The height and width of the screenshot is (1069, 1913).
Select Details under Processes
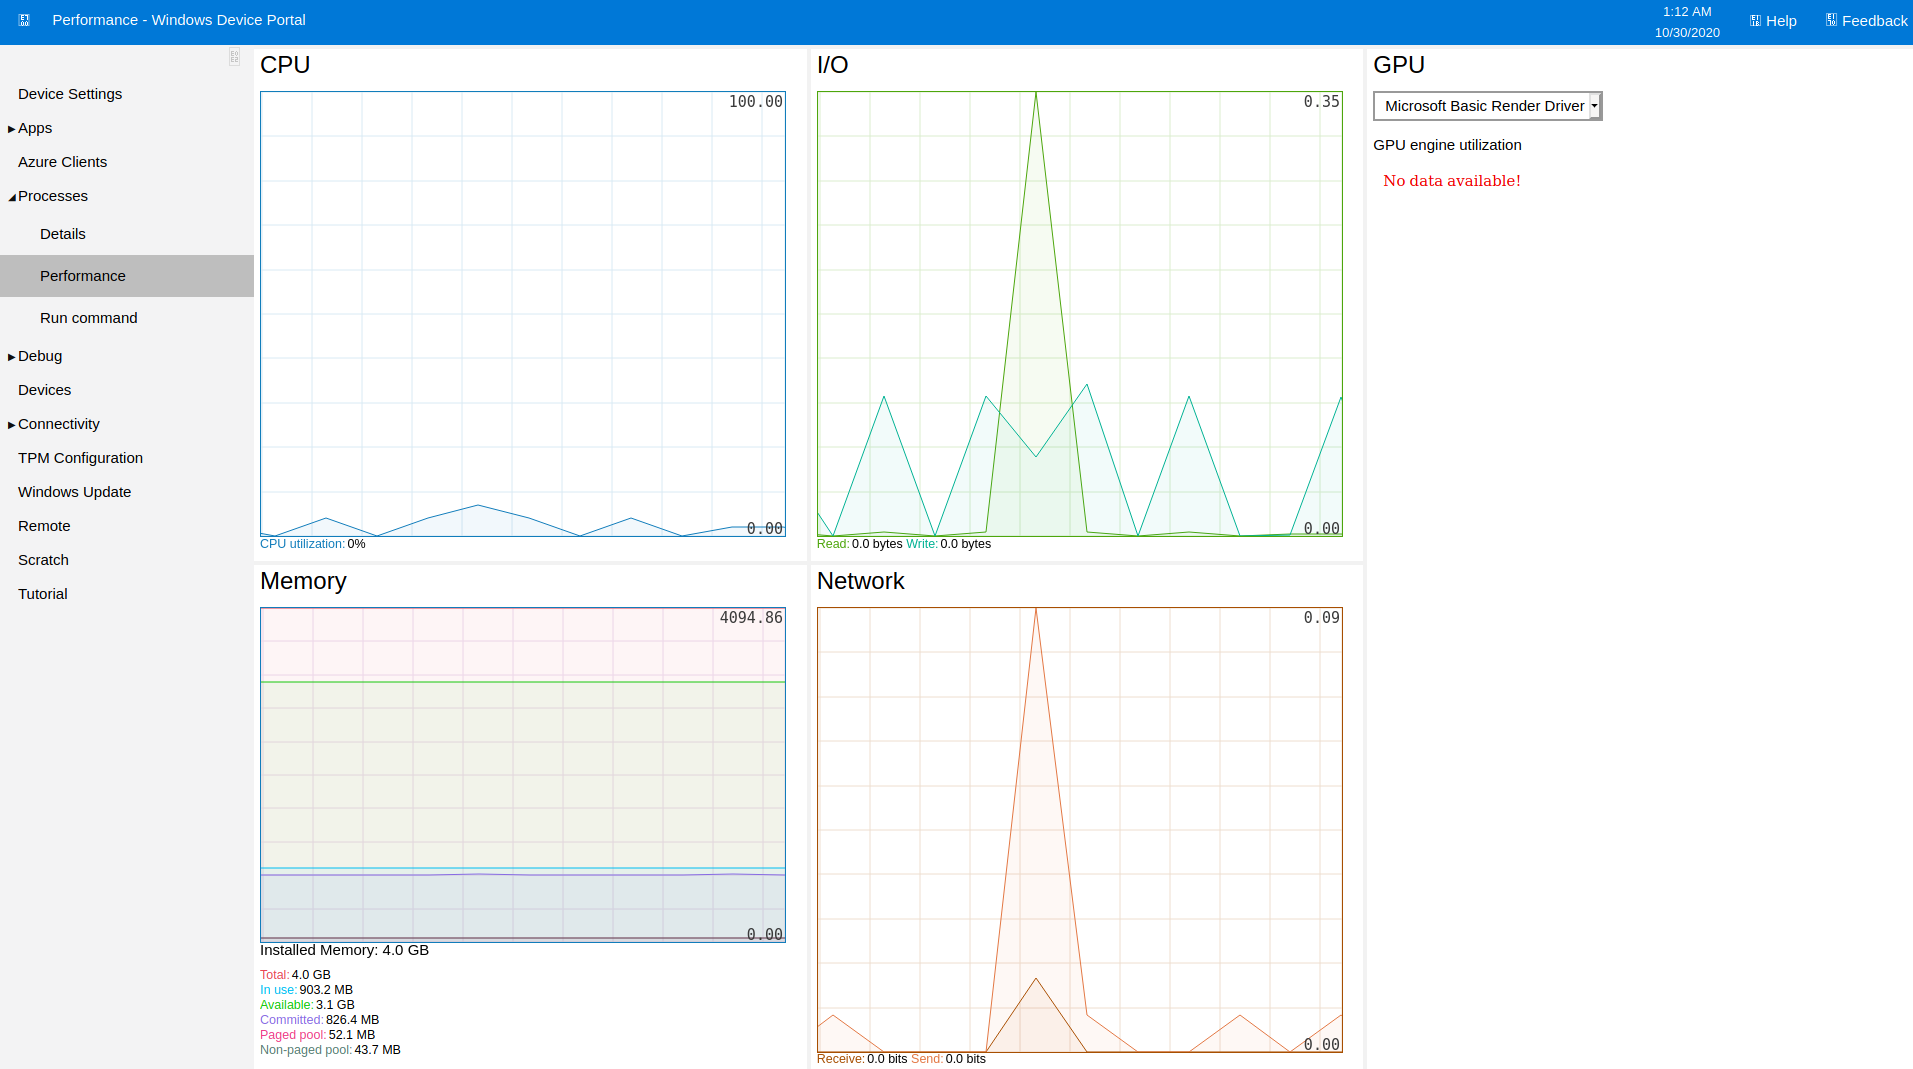pos(63,234)
